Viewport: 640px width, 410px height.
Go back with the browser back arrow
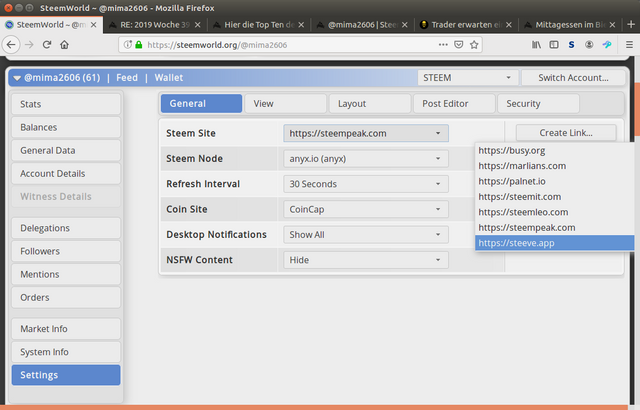click(11, 45)
